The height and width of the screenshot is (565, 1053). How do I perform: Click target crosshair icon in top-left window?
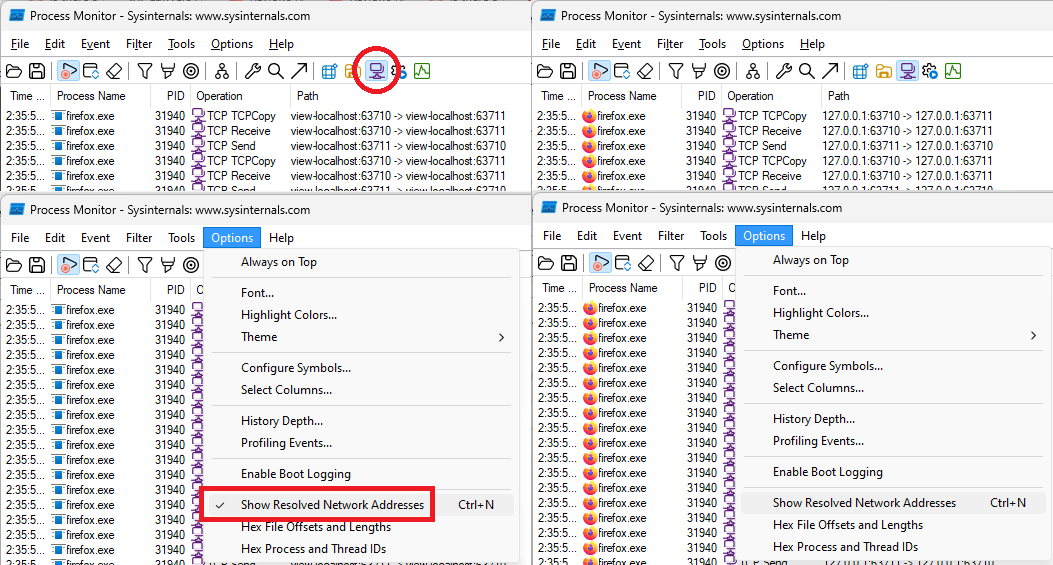(191, 71)
